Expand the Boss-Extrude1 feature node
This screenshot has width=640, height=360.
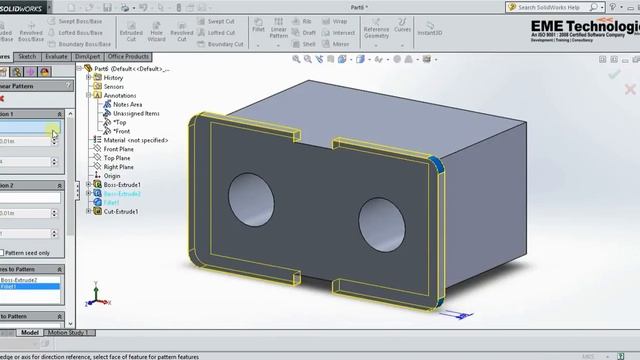(x=89, y=184)
